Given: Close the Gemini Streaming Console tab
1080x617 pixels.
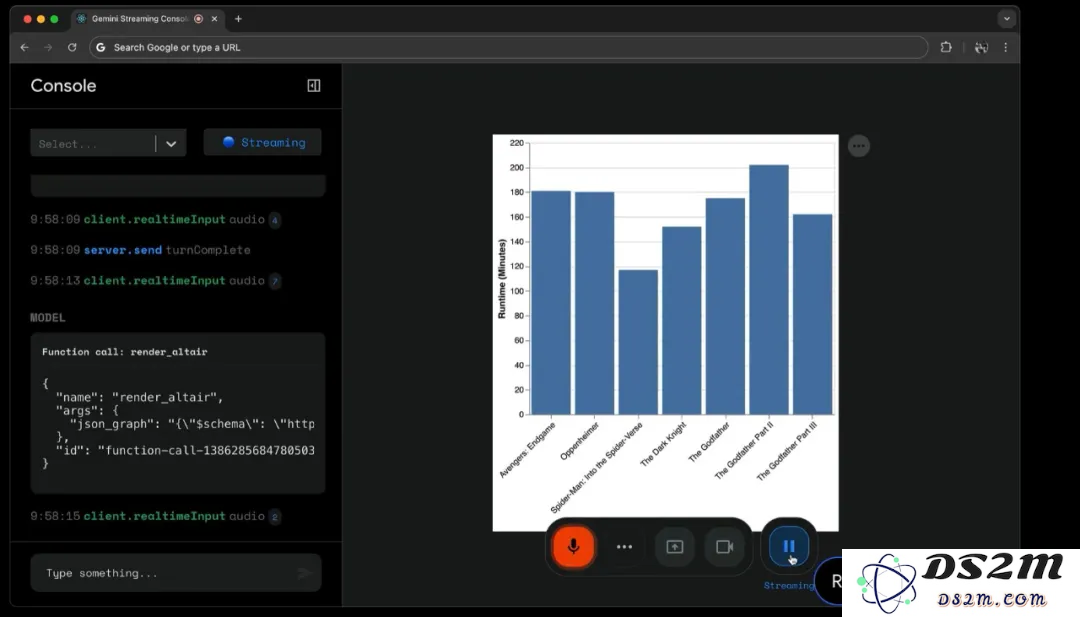Looking at the screenshot, I should coord(214,19).
